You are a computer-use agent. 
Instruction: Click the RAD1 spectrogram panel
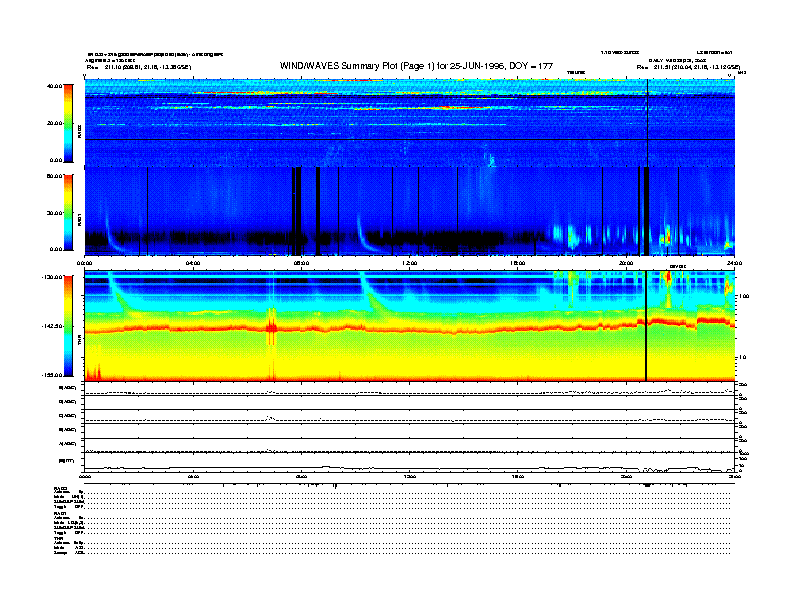410,211
